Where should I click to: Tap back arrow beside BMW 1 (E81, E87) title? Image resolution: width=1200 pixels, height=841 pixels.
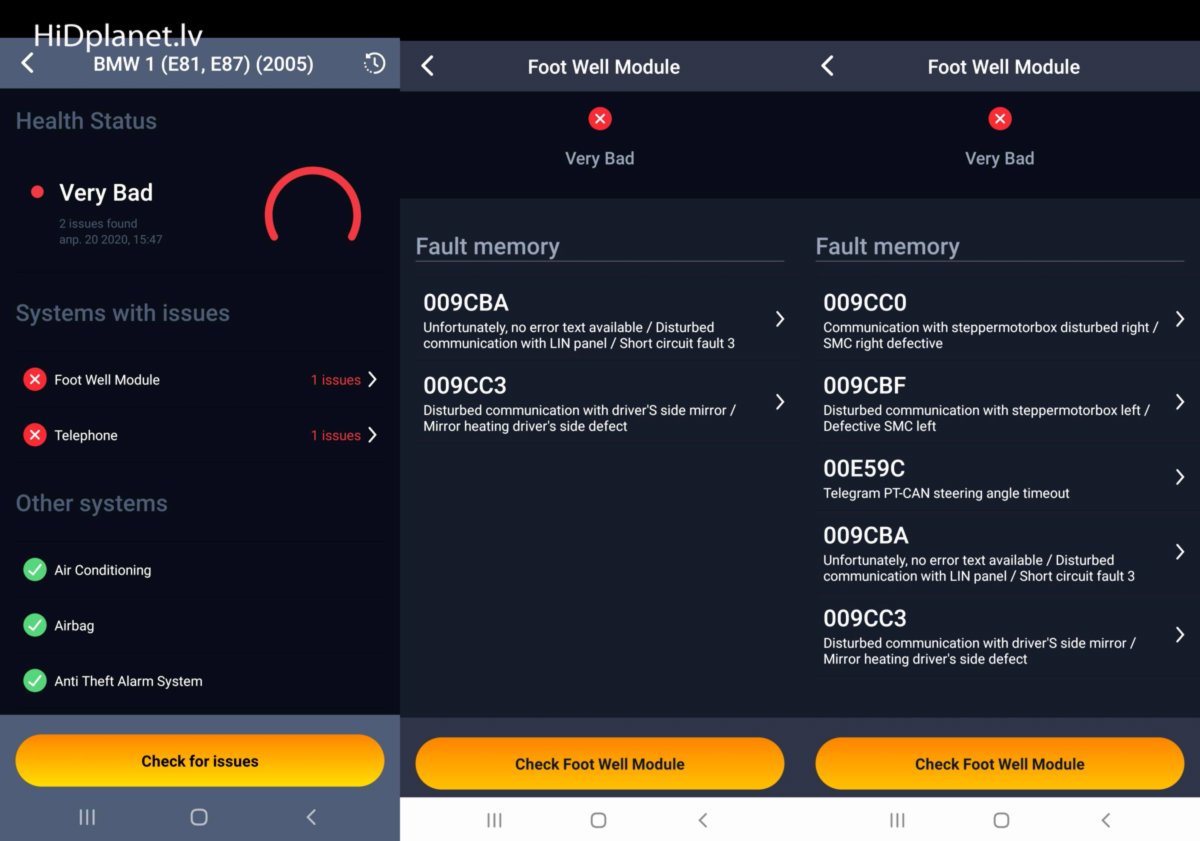tap(28, 64)
